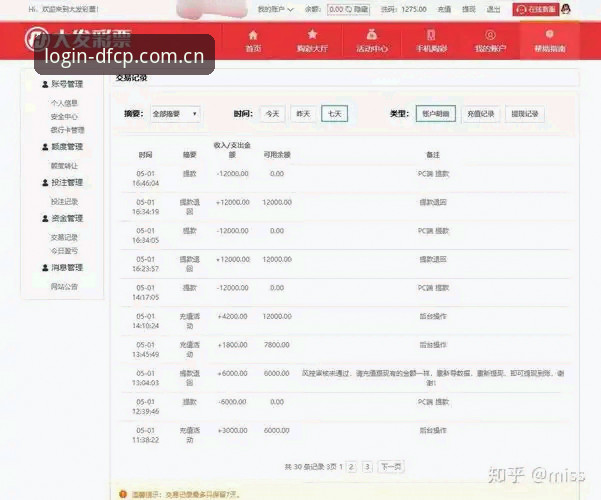
Task: Click the phone icon for 手机购彩
Action: (431, 35)
